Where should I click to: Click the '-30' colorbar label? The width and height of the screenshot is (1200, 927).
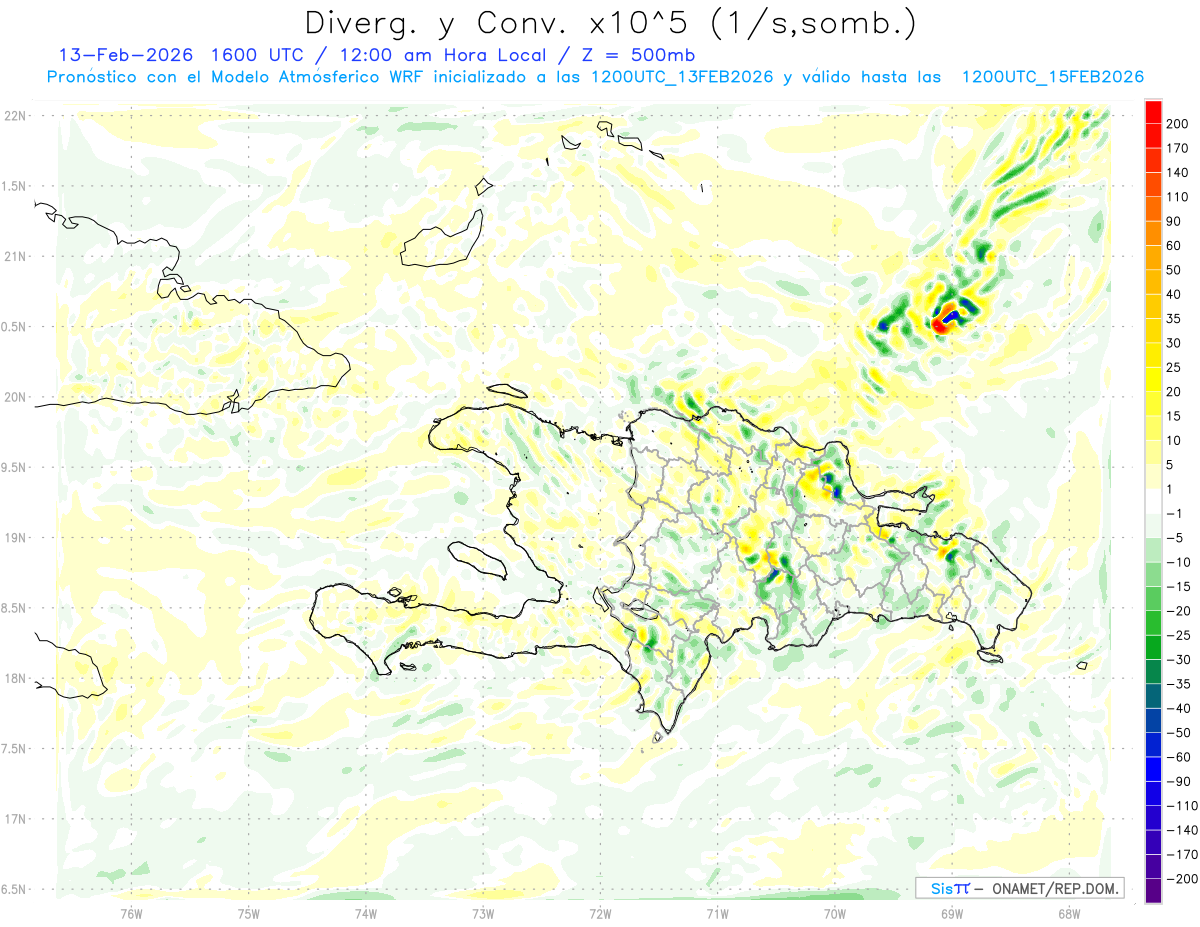pos(1181,660)
